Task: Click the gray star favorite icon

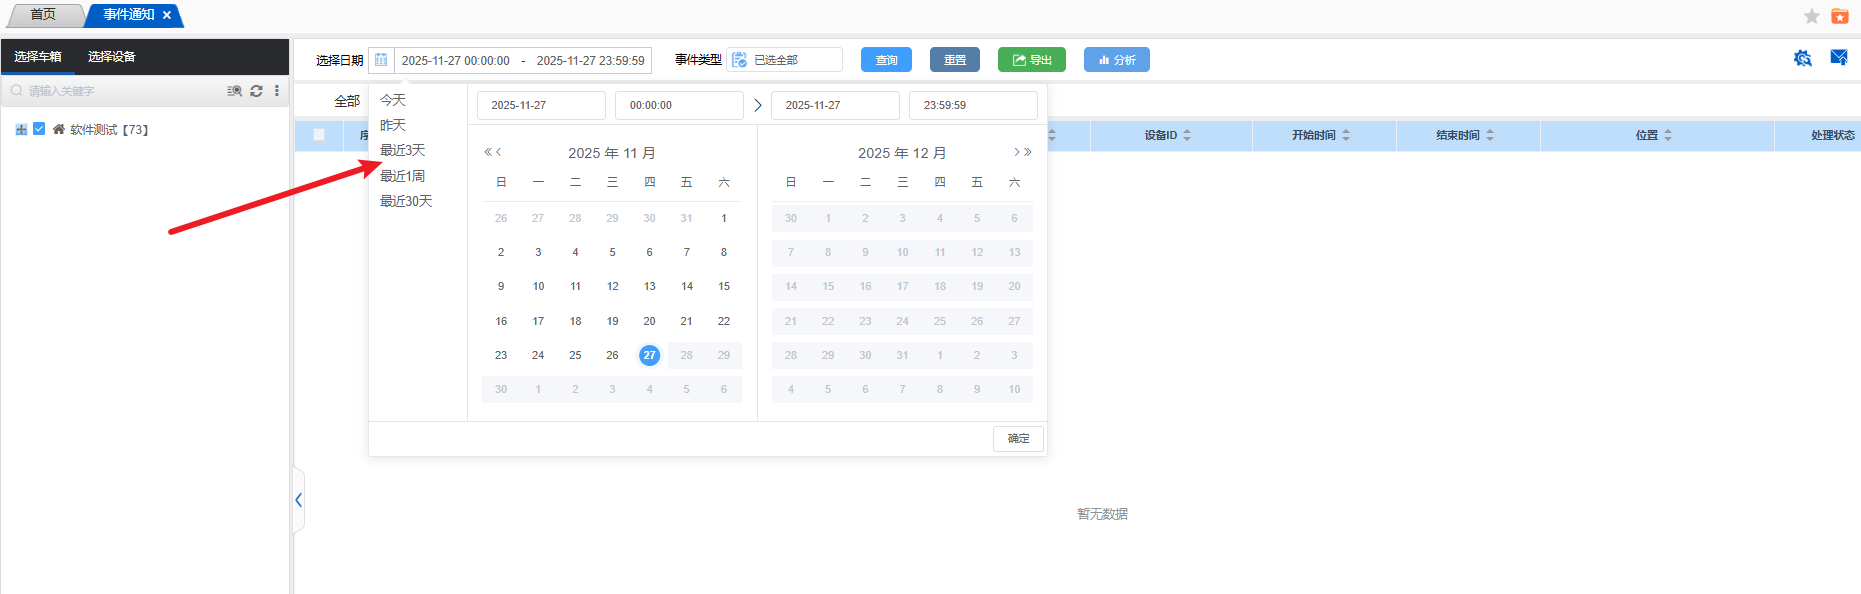Action: (x=1811, y=16)
